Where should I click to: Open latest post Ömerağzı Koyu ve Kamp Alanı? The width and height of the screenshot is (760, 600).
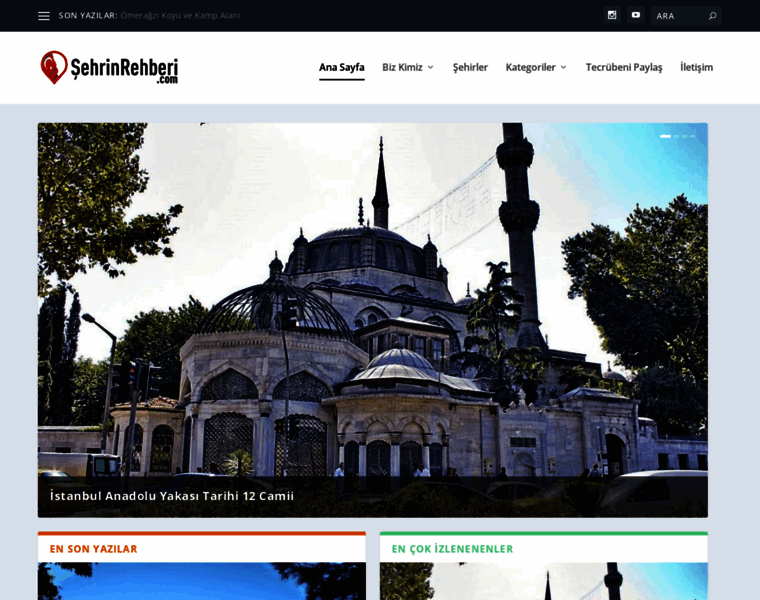(180, 16)
